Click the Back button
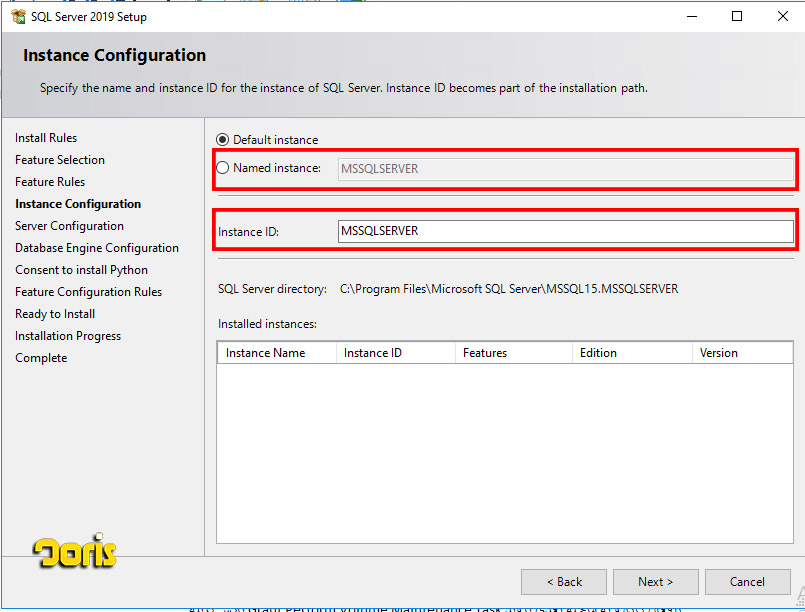Screen dimensions: 805x612 [x=564, y=582]
